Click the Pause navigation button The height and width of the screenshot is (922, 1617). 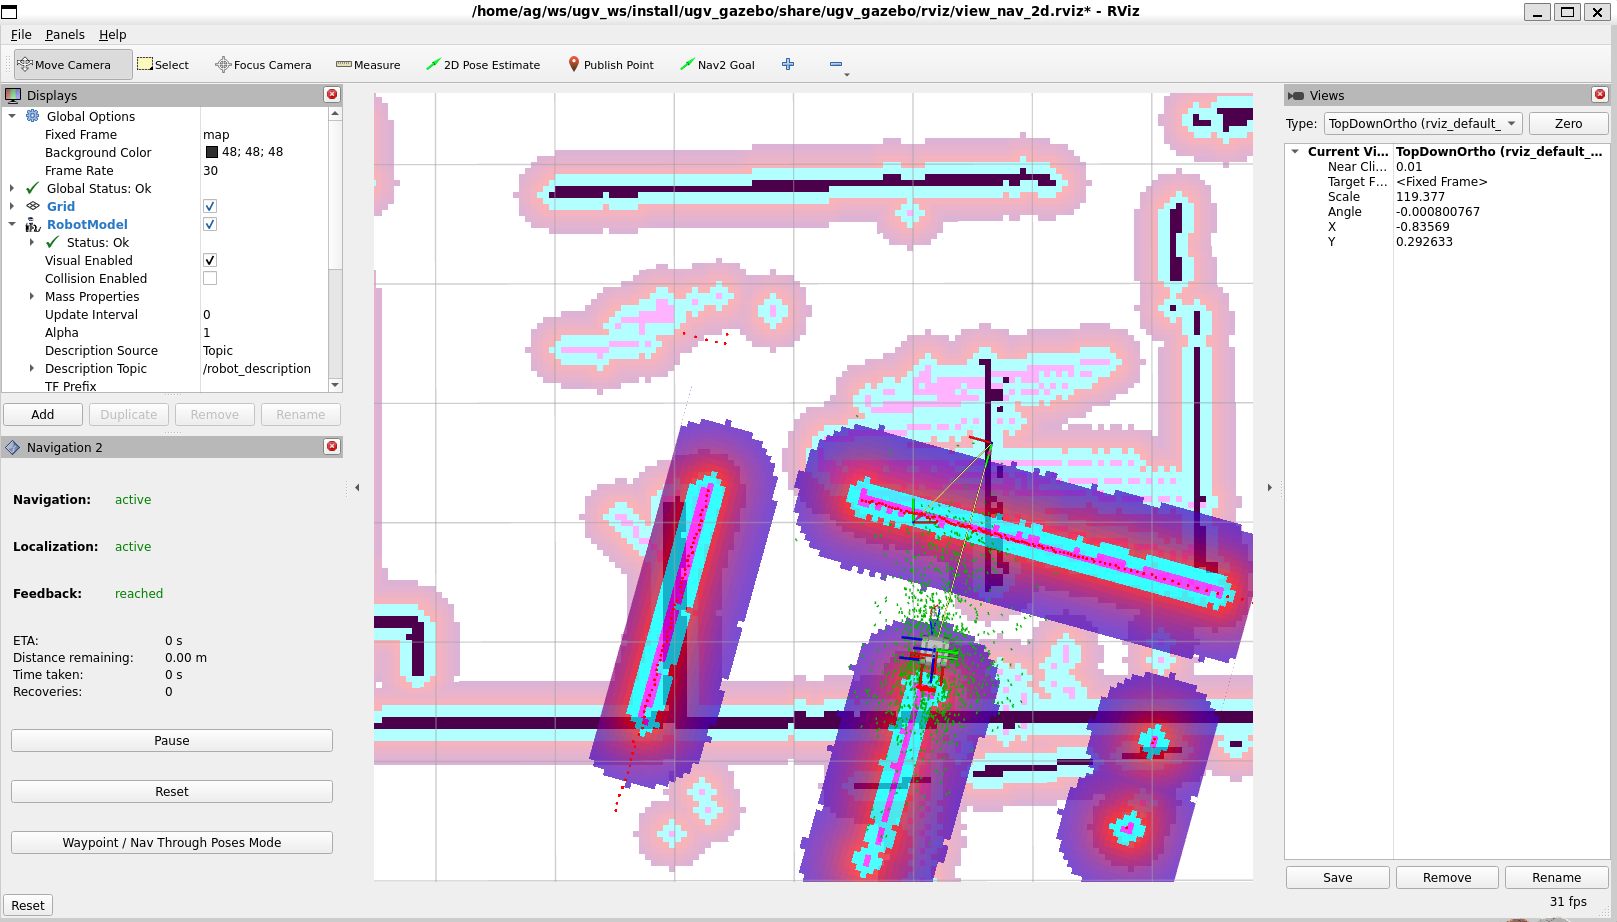click(172, 741)
